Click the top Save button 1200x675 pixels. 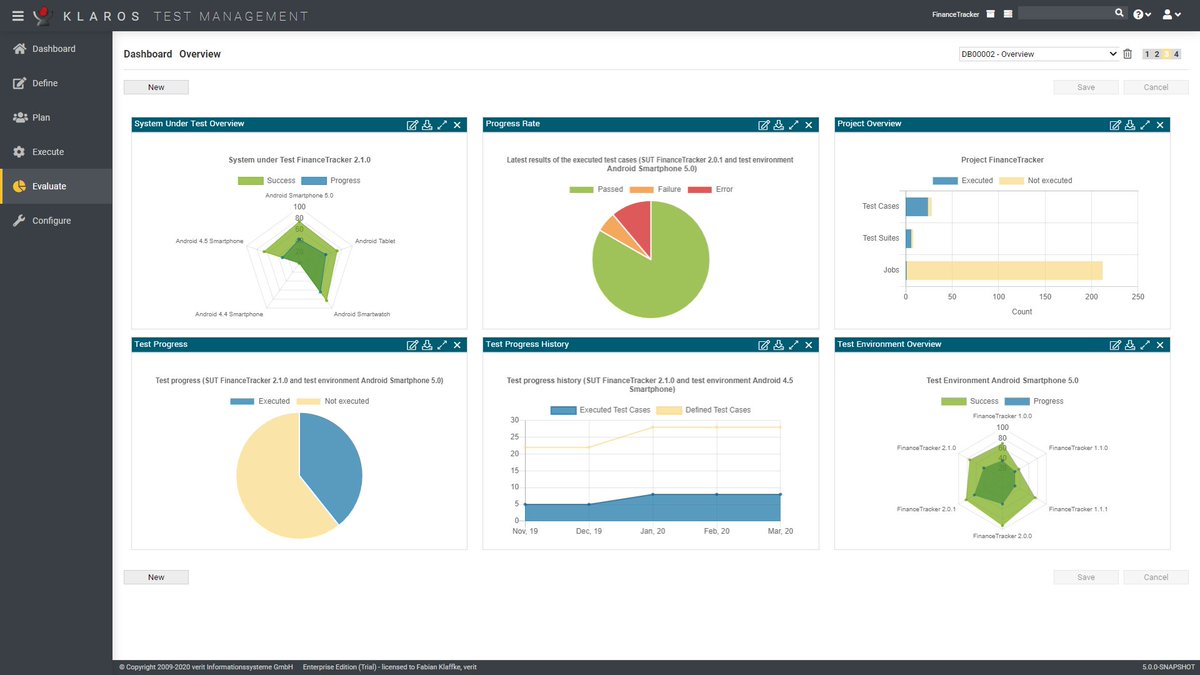click(1086, 87)
